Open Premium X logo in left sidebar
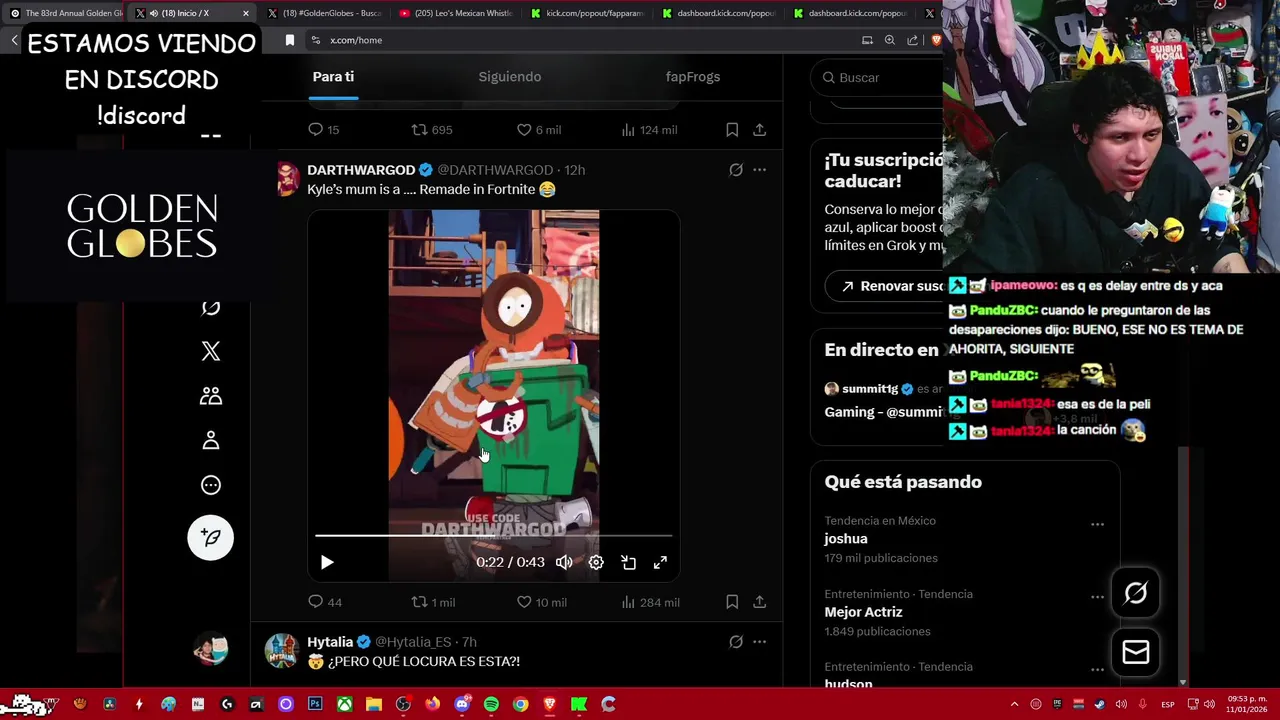The width and height of the screenshot is (1280, 720). pos(210,351)
